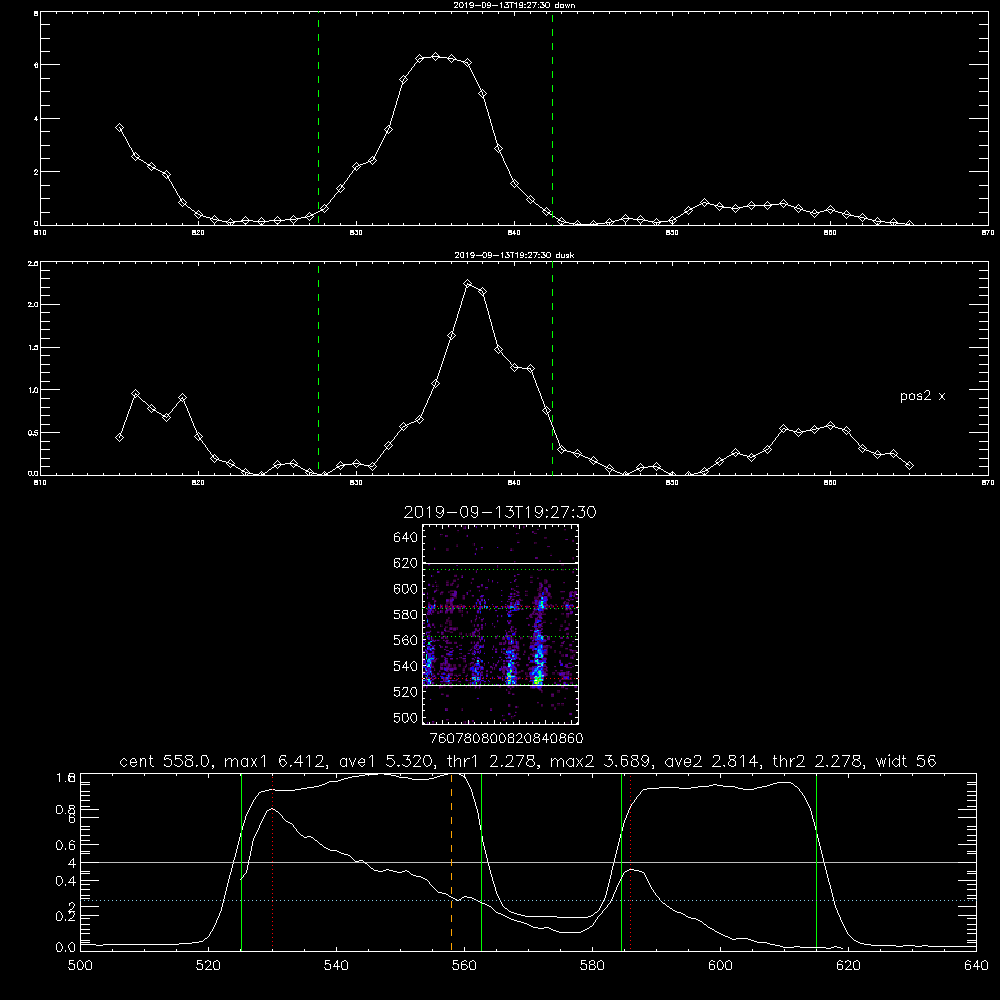This screenshot has width=1000, height=1000.
Task: Click right green dashed line in dusk plot
Action: click(552, 369)
